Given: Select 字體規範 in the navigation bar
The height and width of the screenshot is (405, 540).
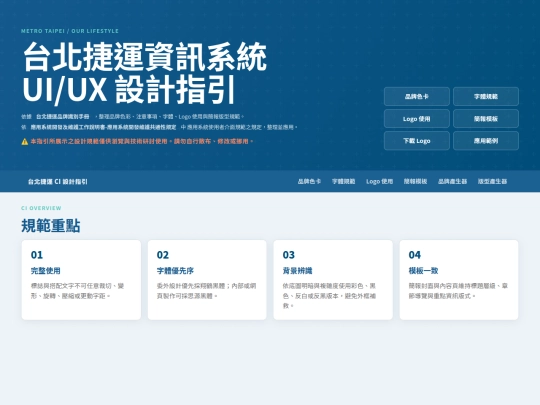Looking at the screenshot, I should tap(343, 181).
